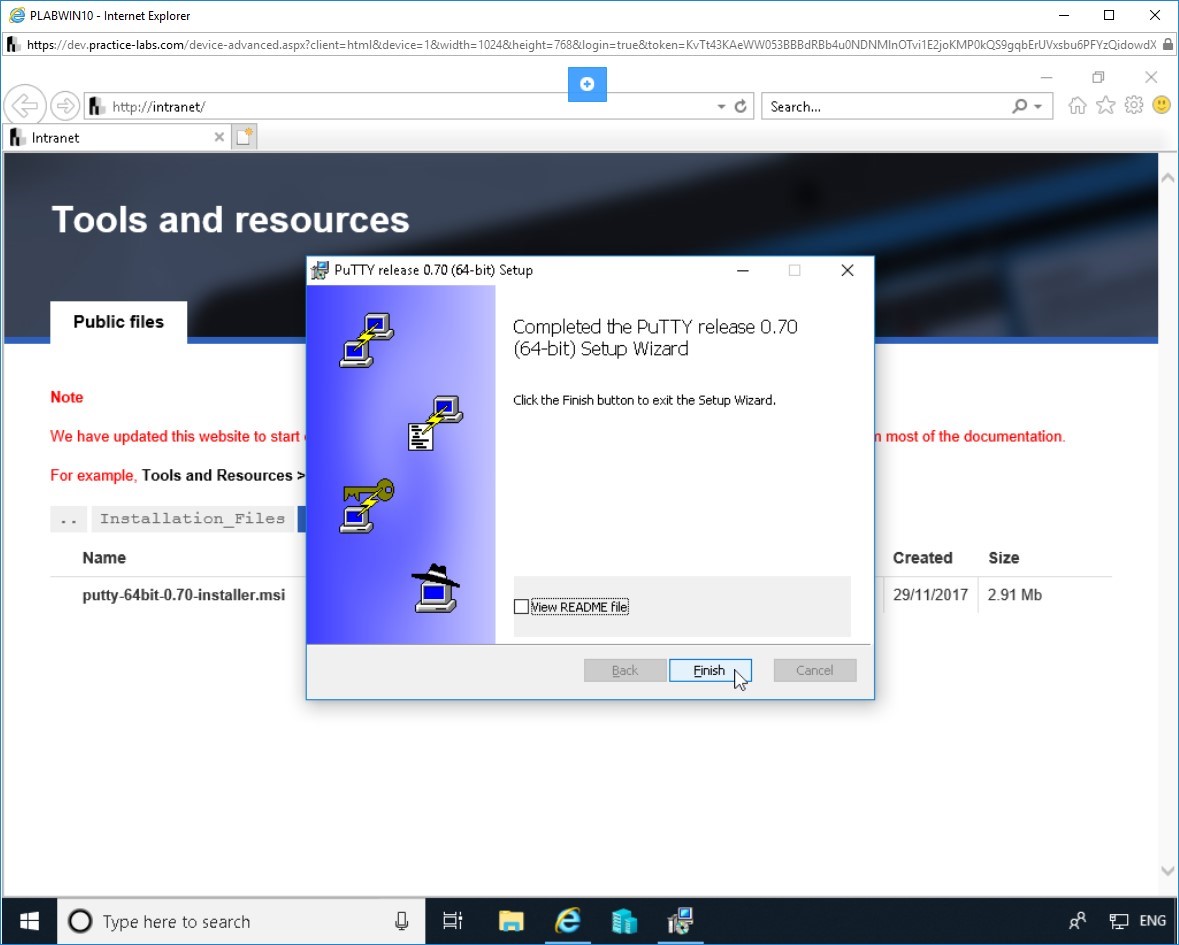
Task: Enable the View README file checkbox
Action: pyautogui.click(x=521, y=607)
